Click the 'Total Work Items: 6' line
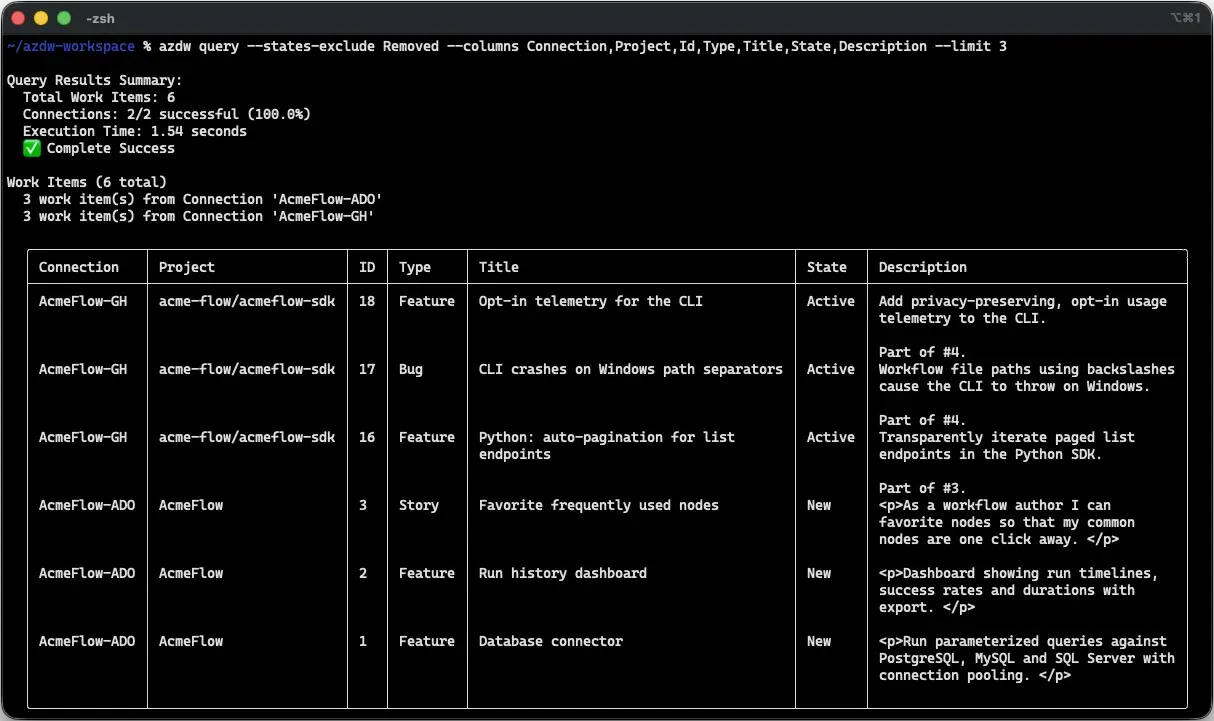The width and height of the screenshot is (1214, 721). pyautogui.click(x=99, y=97)
